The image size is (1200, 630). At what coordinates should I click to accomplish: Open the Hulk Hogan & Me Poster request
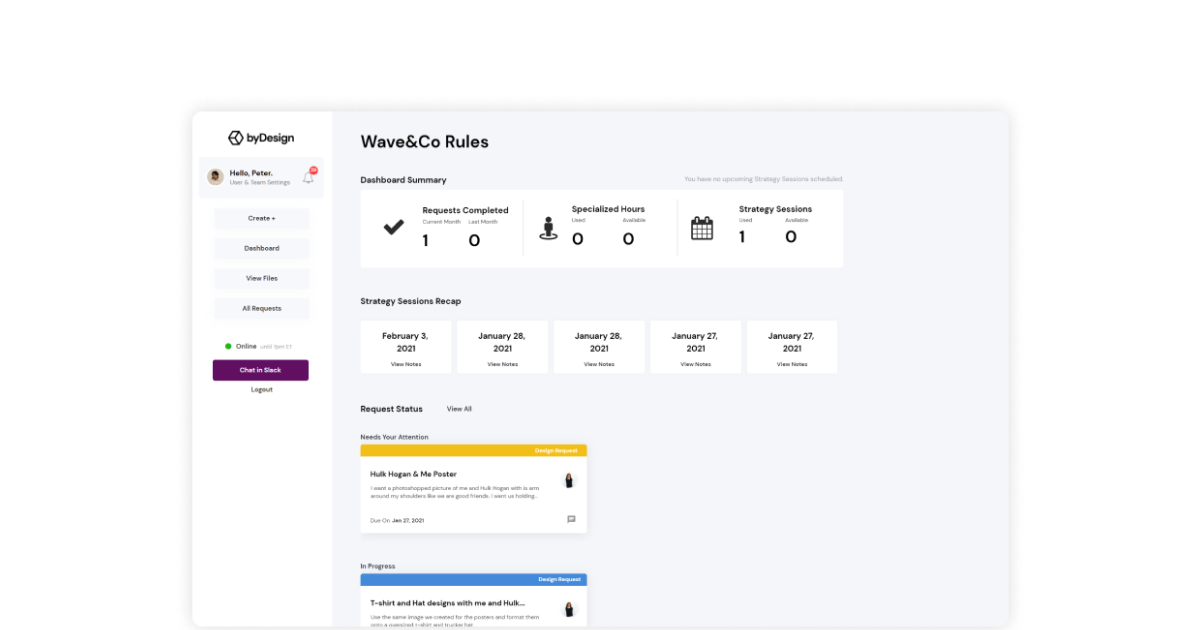[413, 474]
